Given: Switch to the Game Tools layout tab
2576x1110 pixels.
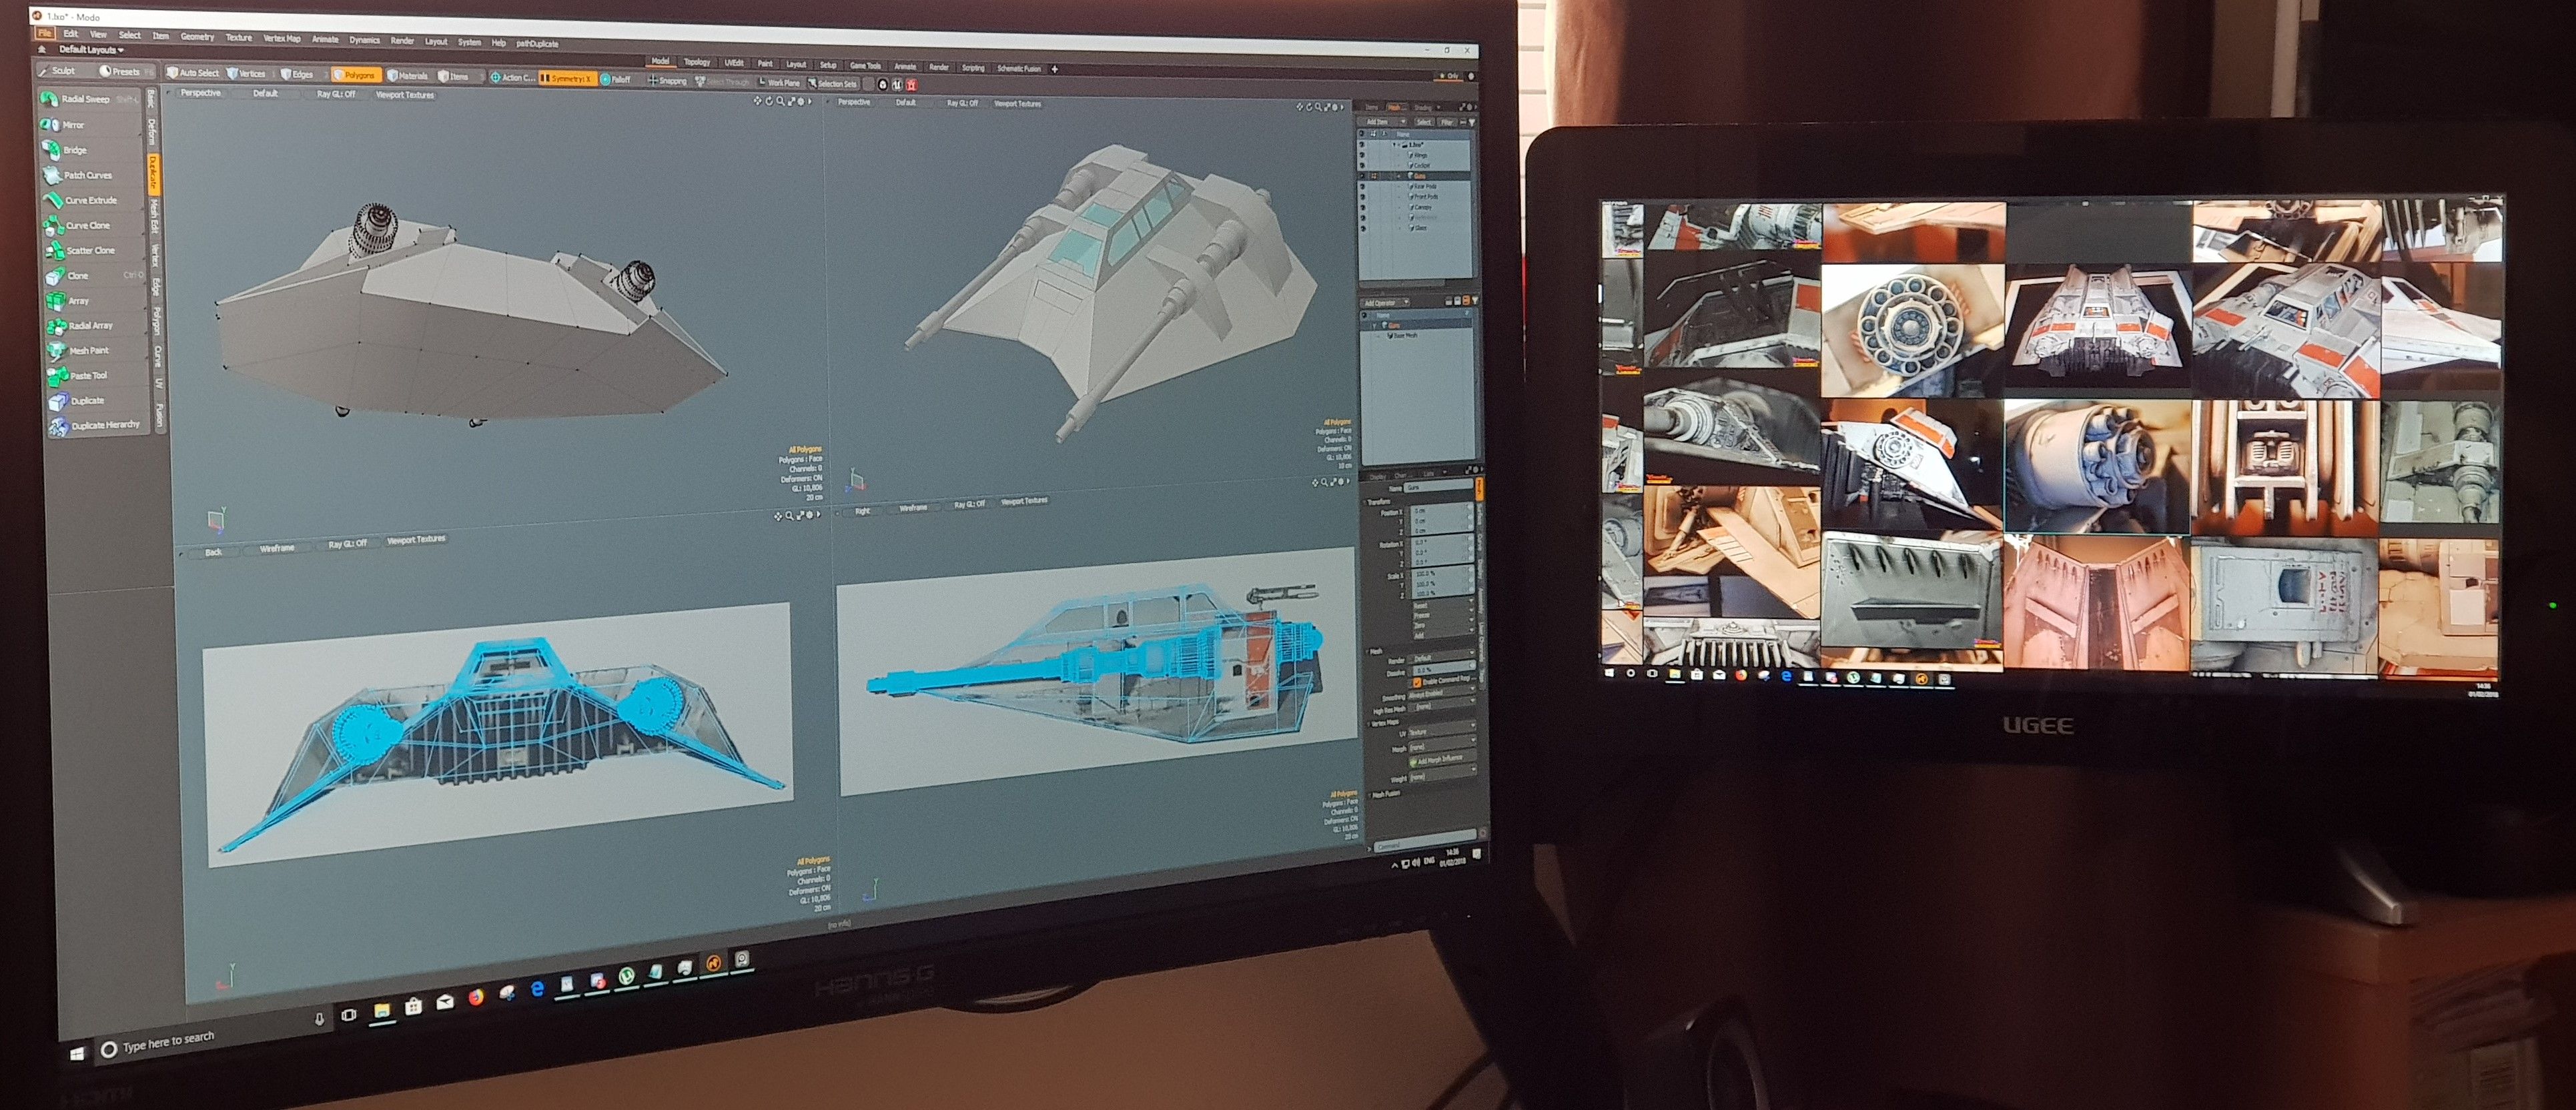Looking at the screenshot, I should [865, 65].
